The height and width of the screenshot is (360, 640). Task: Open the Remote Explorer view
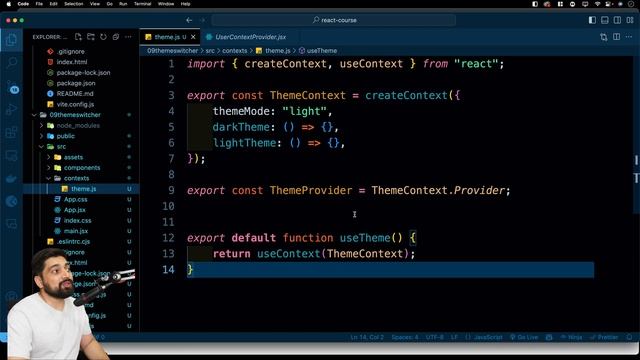coord(12,156)
